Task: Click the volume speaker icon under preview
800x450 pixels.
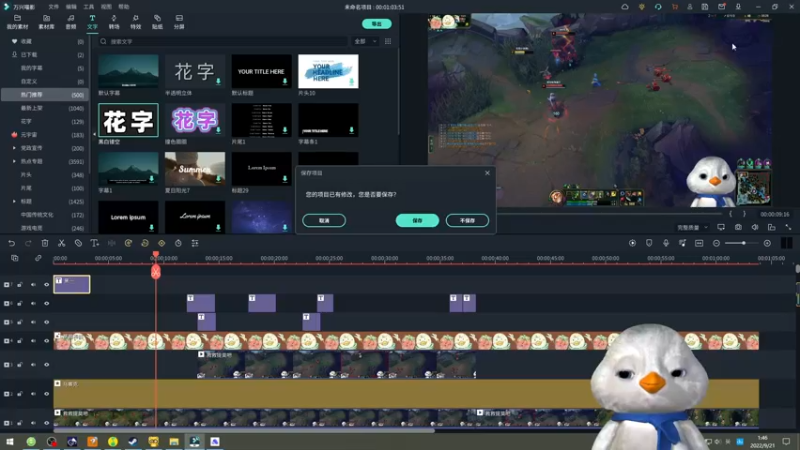Action: pos(755,227)
